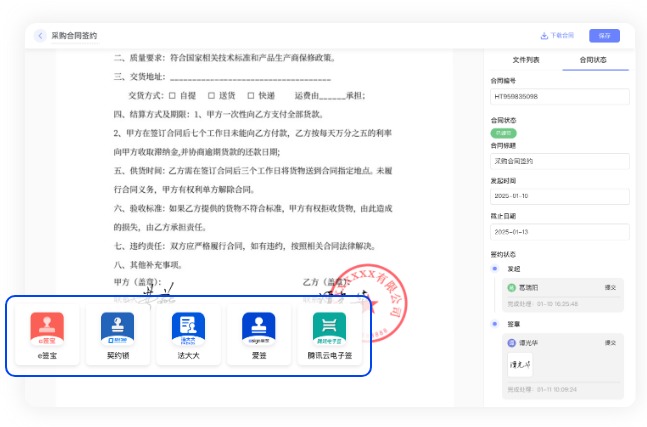Image resolution: width=647 pixels, height=427 pixels.
Task: Click the 七、违约责任 clause line
Action: (245, 246)
